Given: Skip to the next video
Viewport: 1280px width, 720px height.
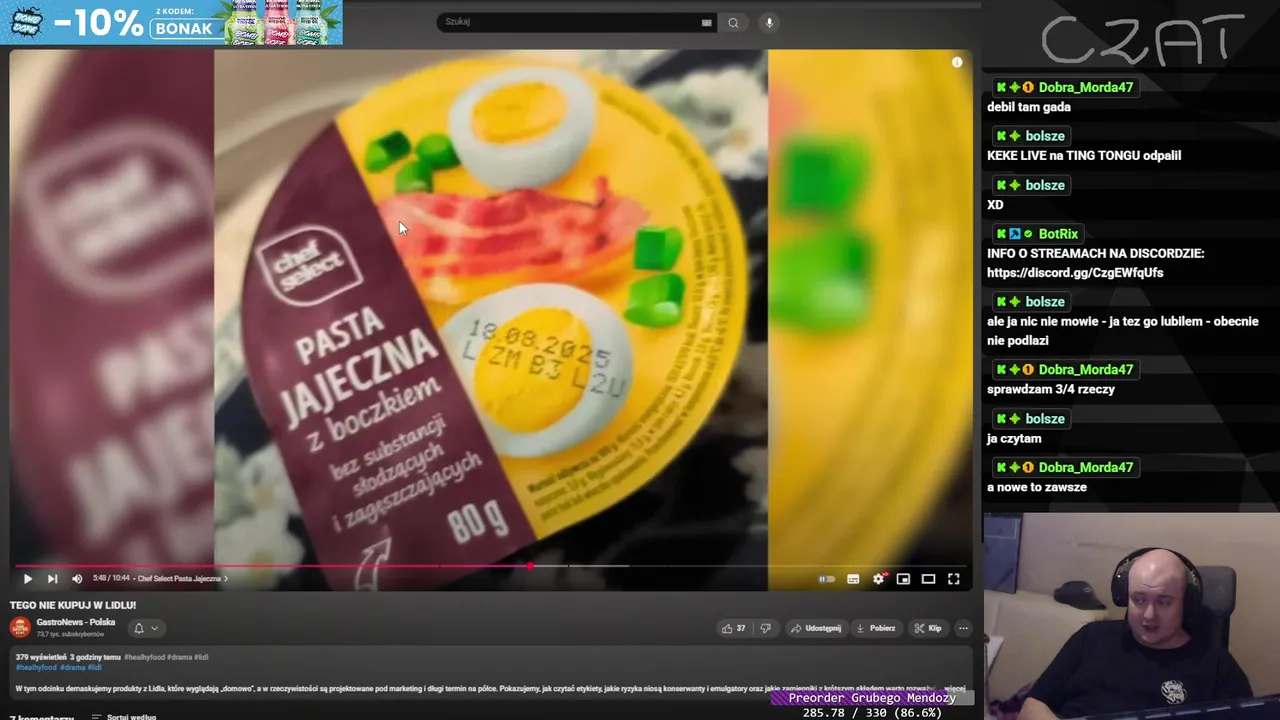Looking at the screenshot, I should (52, 578).
